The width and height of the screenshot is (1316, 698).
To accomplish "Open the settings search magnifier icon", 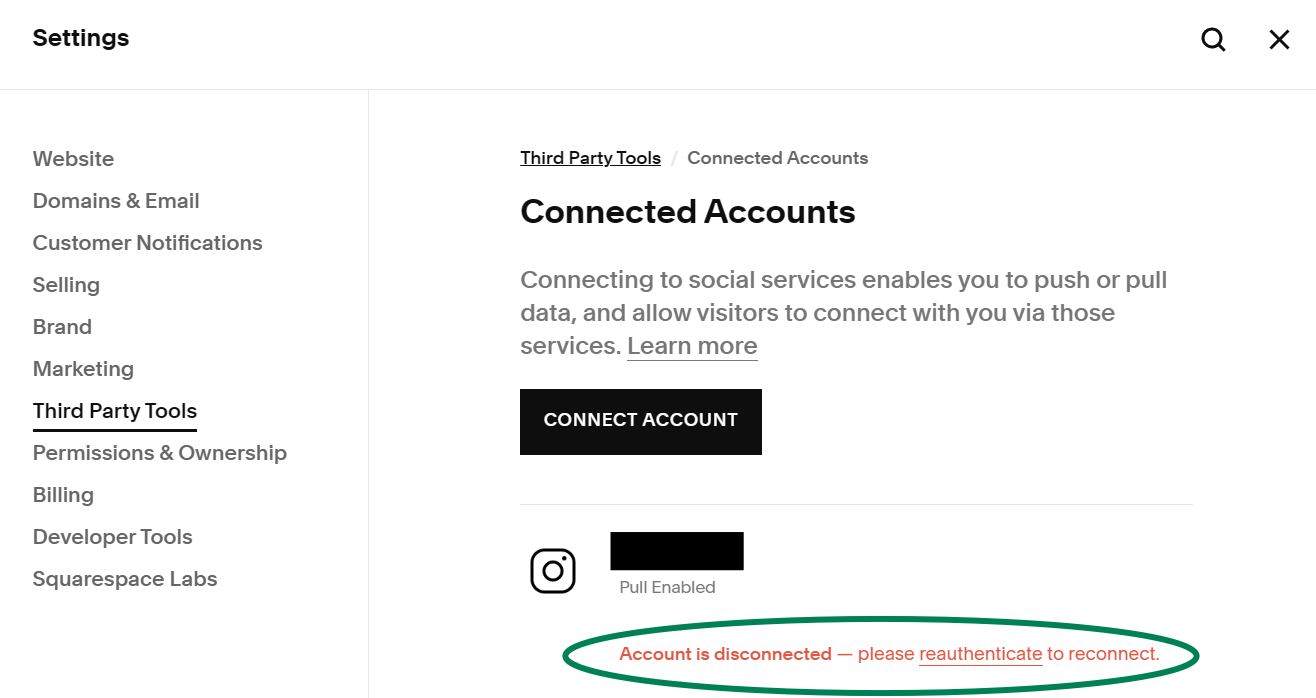I will point(1213,40).
